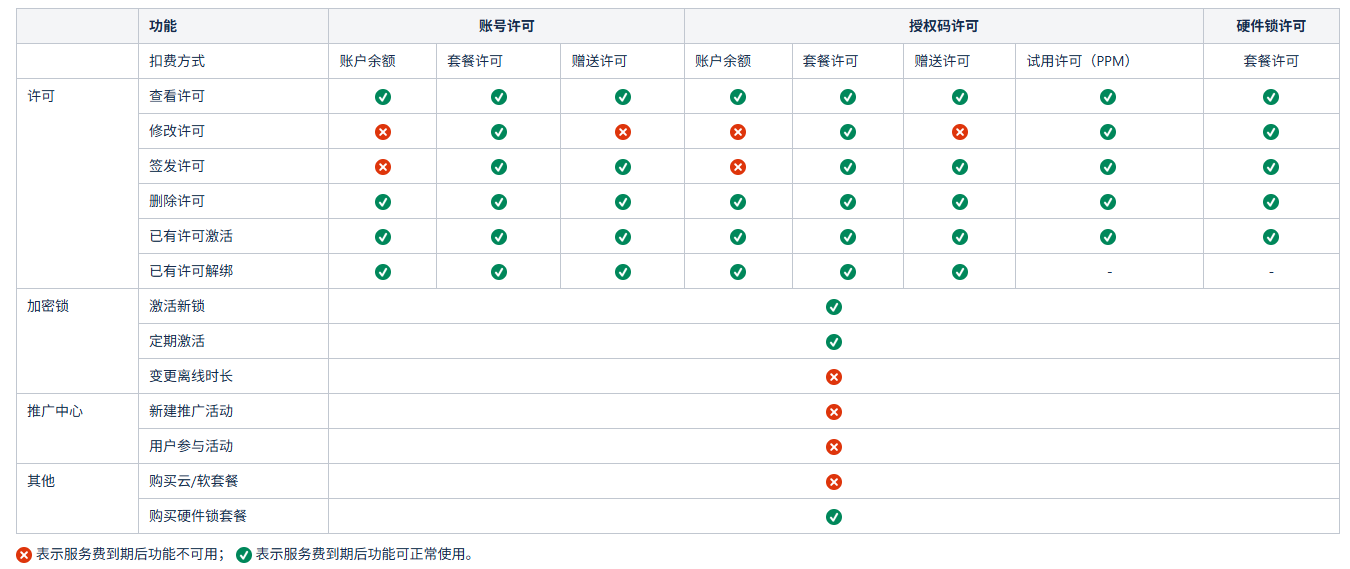Screen dimensions: 1350x569
Task: Click the 新建推广活动 row label
Action: pos(191,412)
